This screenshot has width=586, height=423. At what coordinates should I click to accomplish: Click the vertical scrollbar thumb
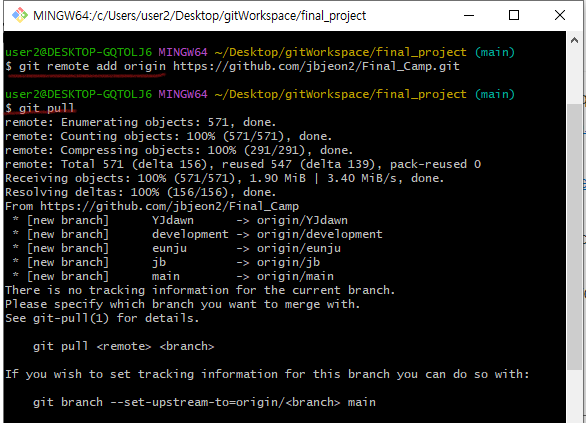point(574,237)
